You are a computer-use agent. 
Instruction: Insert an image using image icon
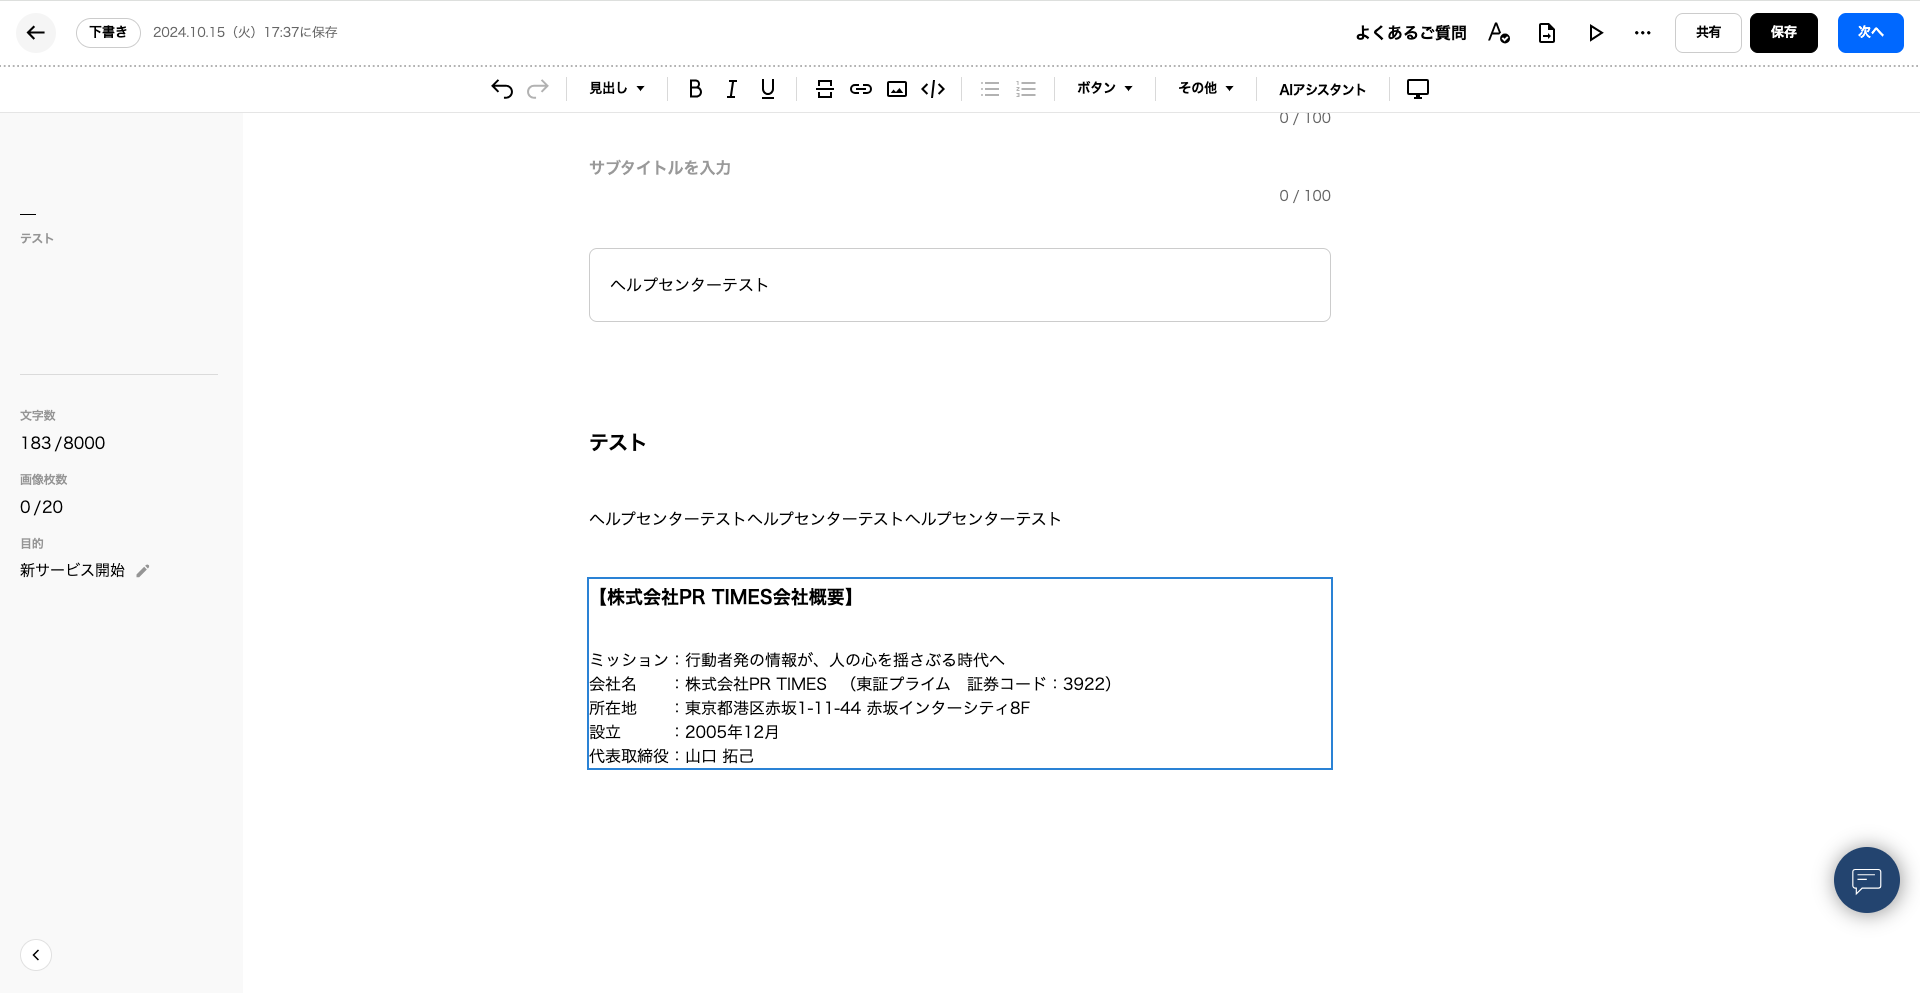click(897, 89)
